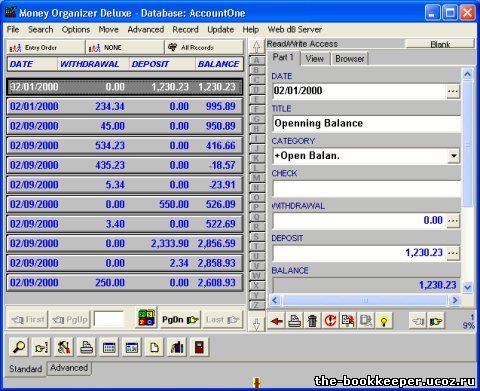Screen dimensions: 480x391
Task: Open the bar chart graph icon
Action: click(x=177, y=347)
